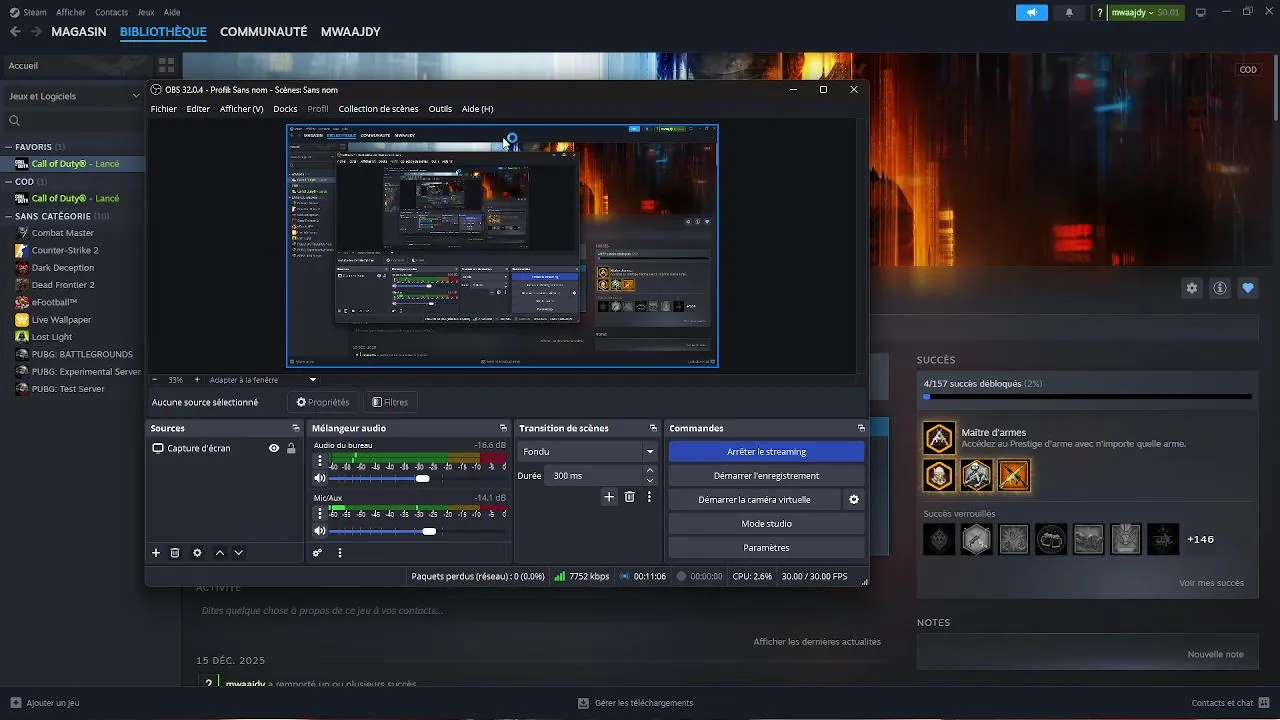The image size is (1280, 720).
Task: Remove the scene transition with trash icon
Action: pyautogui.click(x=629, y=497)
